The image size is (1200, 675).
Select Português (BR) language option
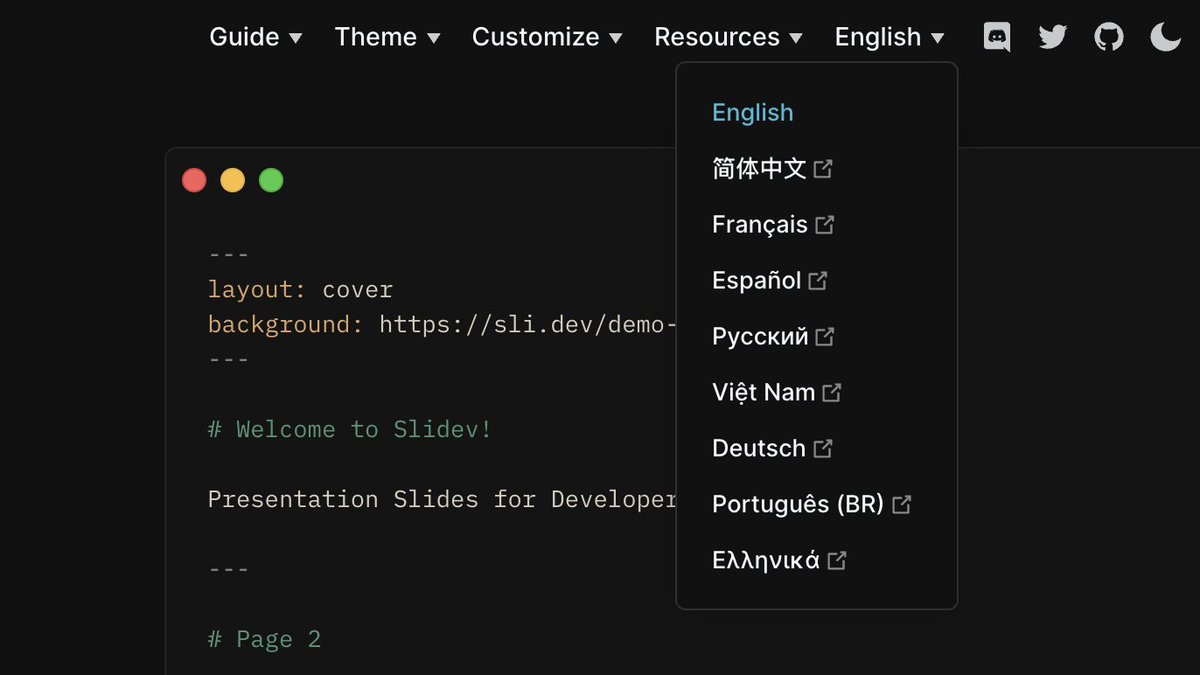pos(812,505)
